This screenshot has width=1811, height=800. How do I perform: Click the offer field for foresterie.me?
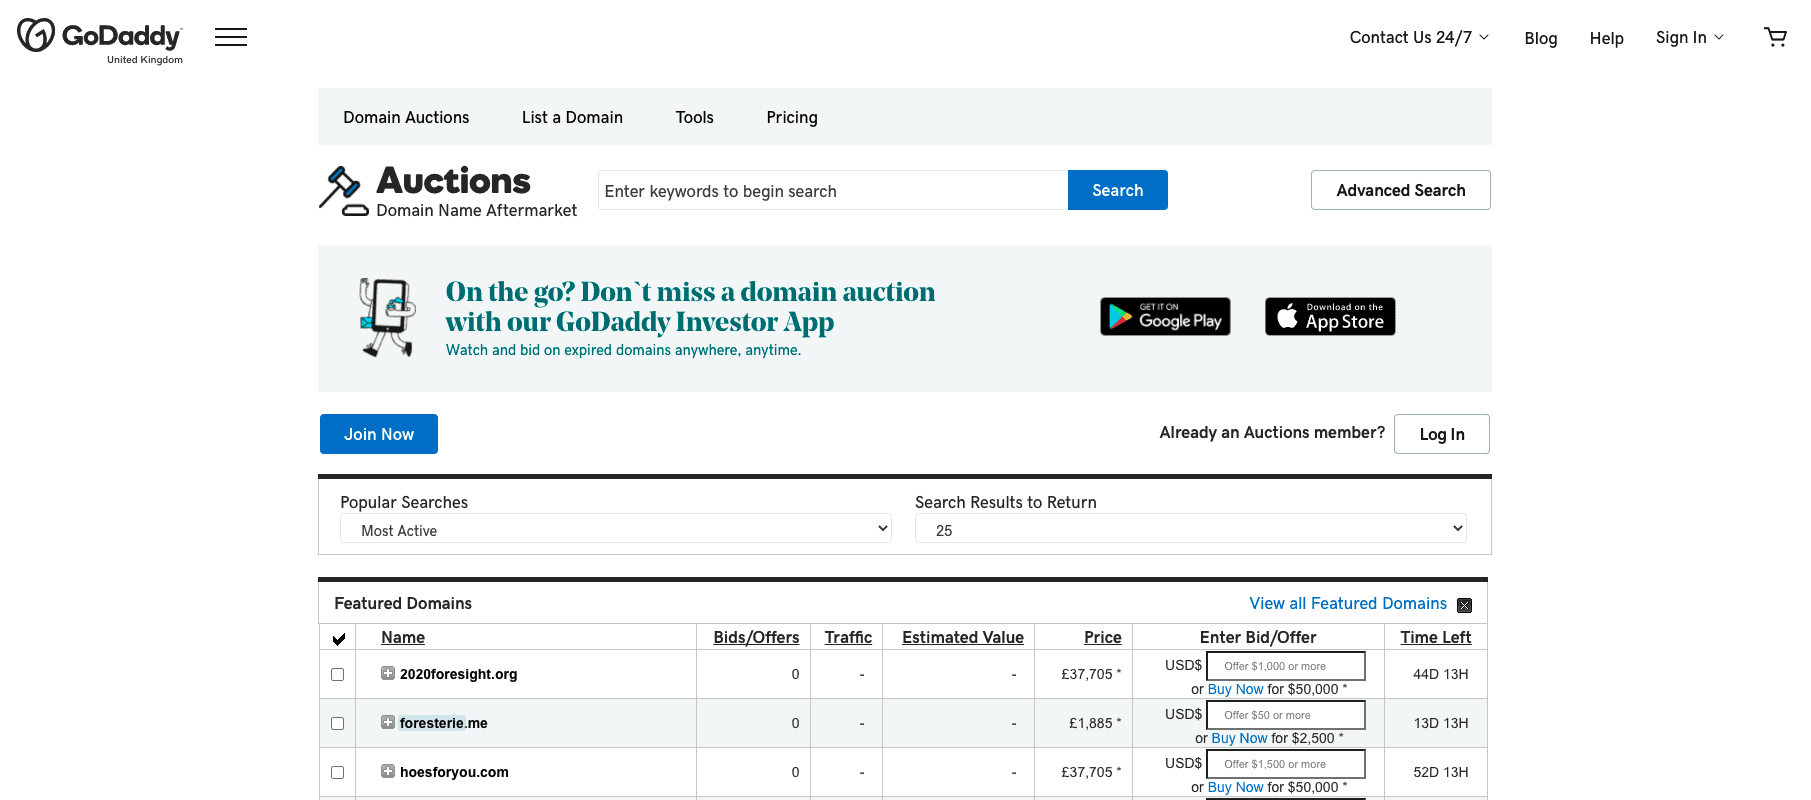click(1285, 715)
